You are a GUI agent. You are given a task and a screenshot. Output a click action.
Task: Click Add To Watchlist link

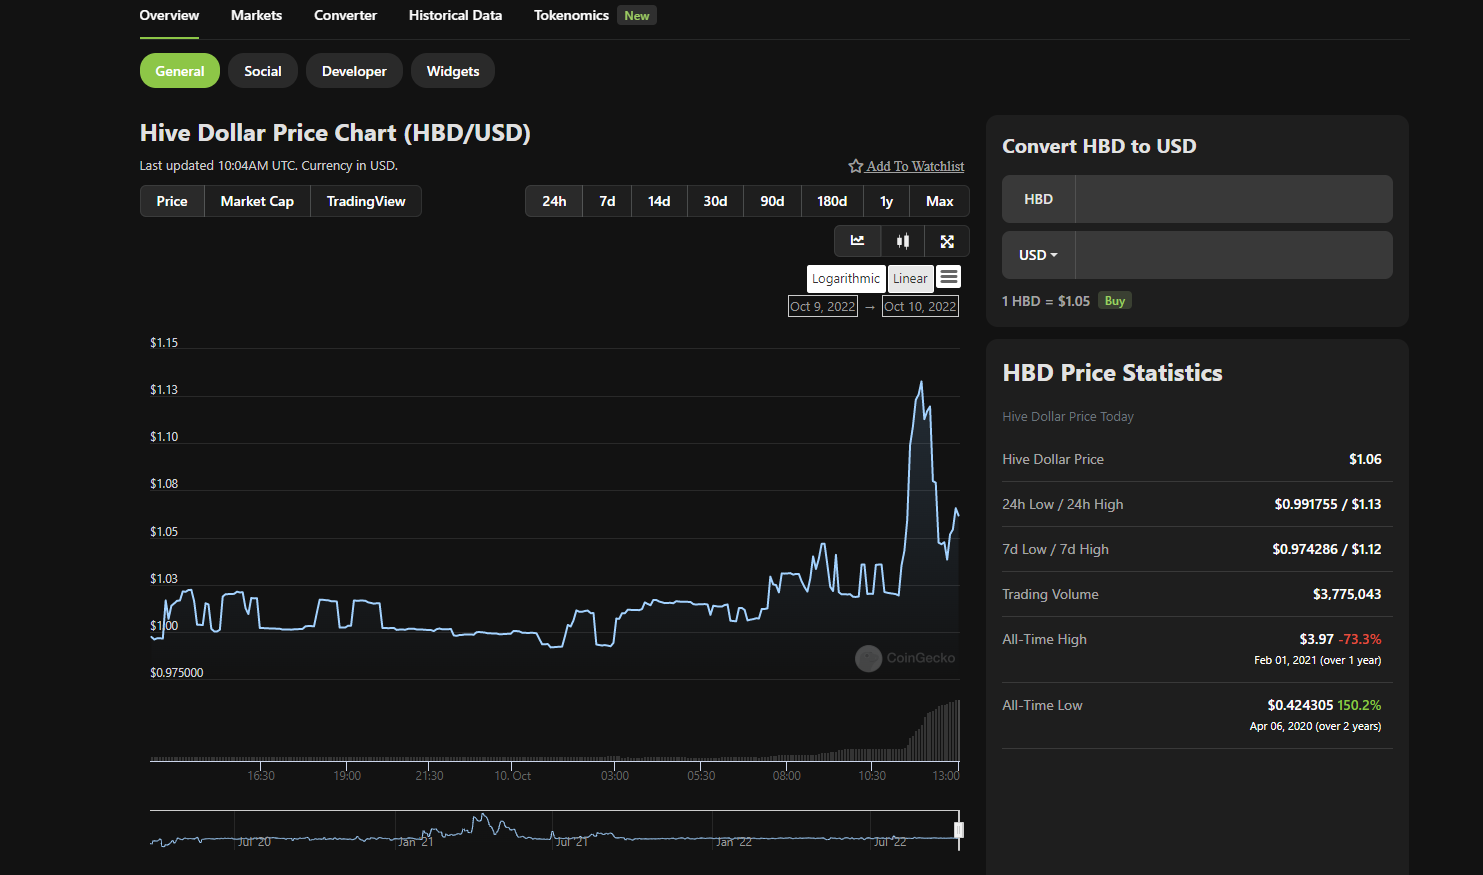click(x=915, y=166)
